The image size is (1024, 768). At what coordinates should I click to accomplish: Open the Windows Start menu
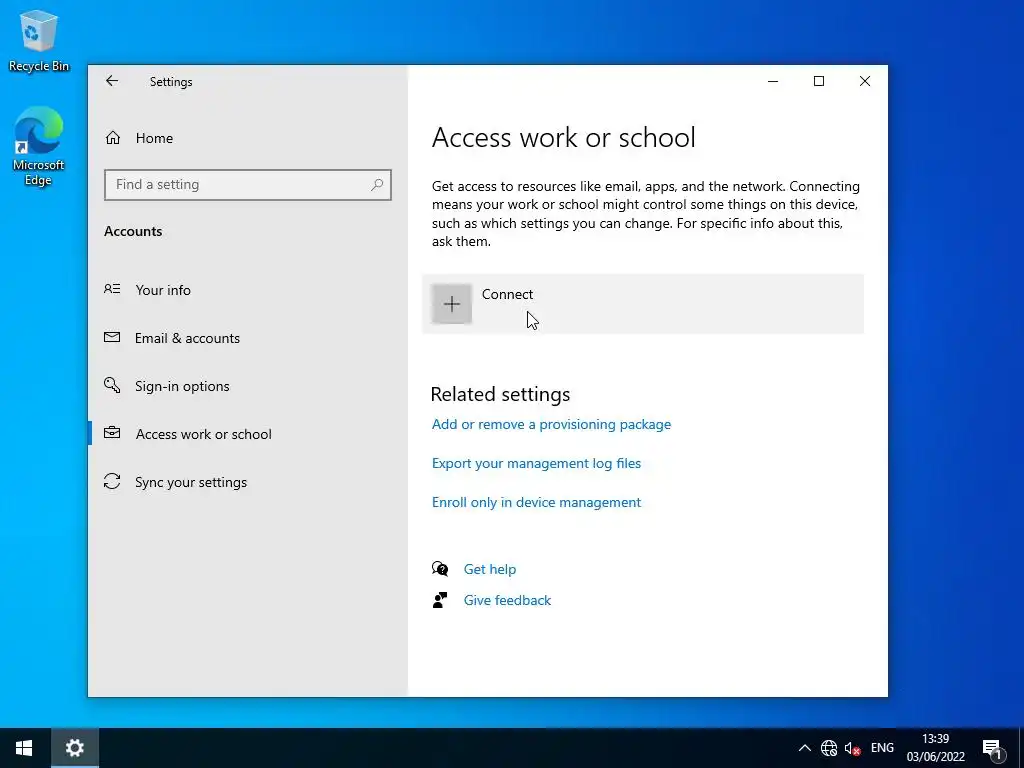tap(24, 748)
